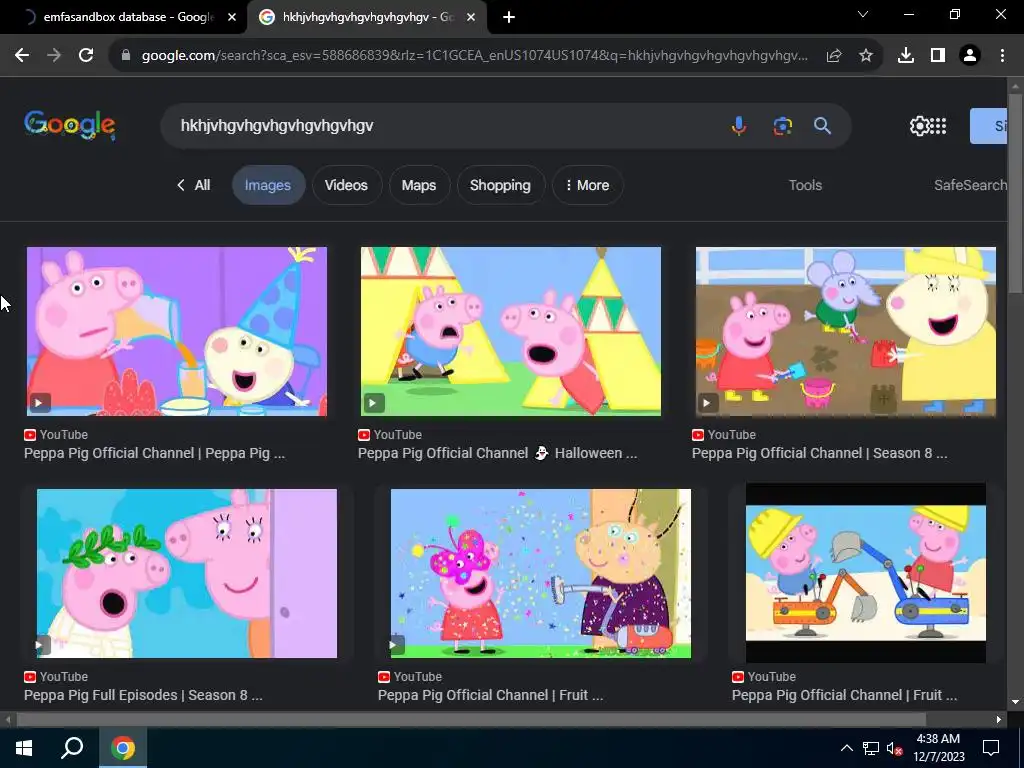Click the magnifier search icon in the search box
Image resolution: width=1024 pixels, height=768 pixels.
tap(822, 125)
